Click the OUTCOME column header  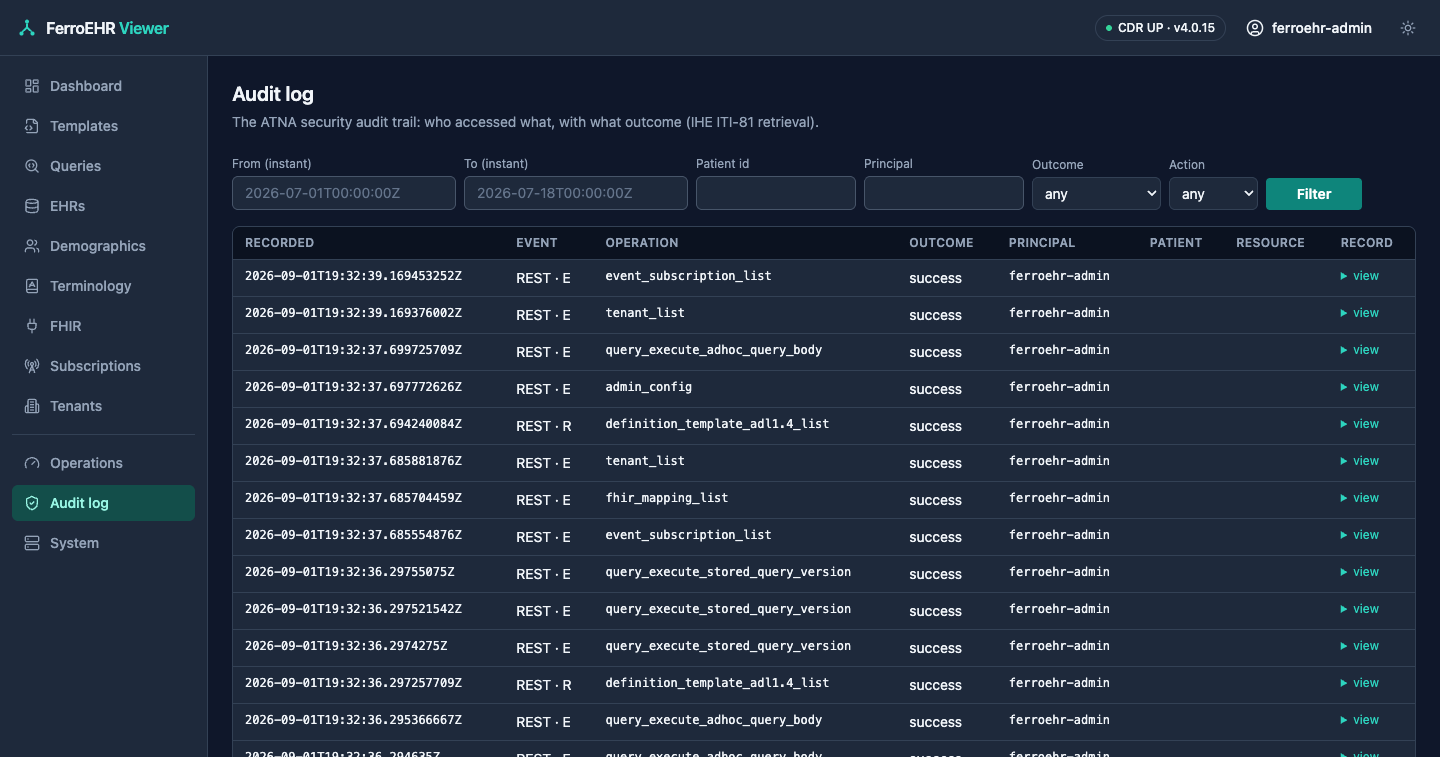tap(941, 243)
